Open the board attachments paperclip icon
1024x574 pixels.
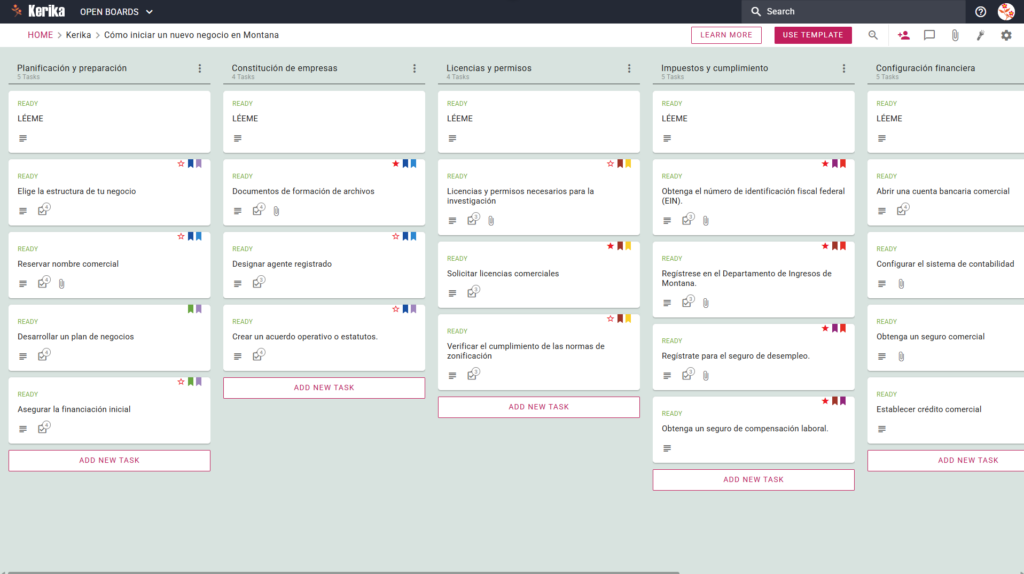coord(955,35)
